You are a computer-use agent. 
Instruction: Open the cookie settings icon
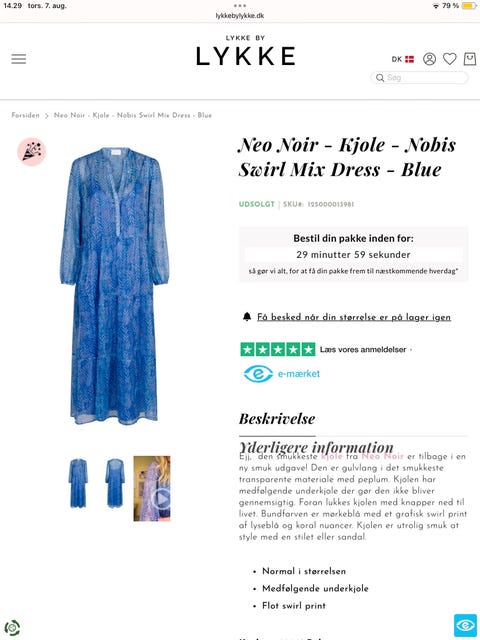tap(12, 627)
